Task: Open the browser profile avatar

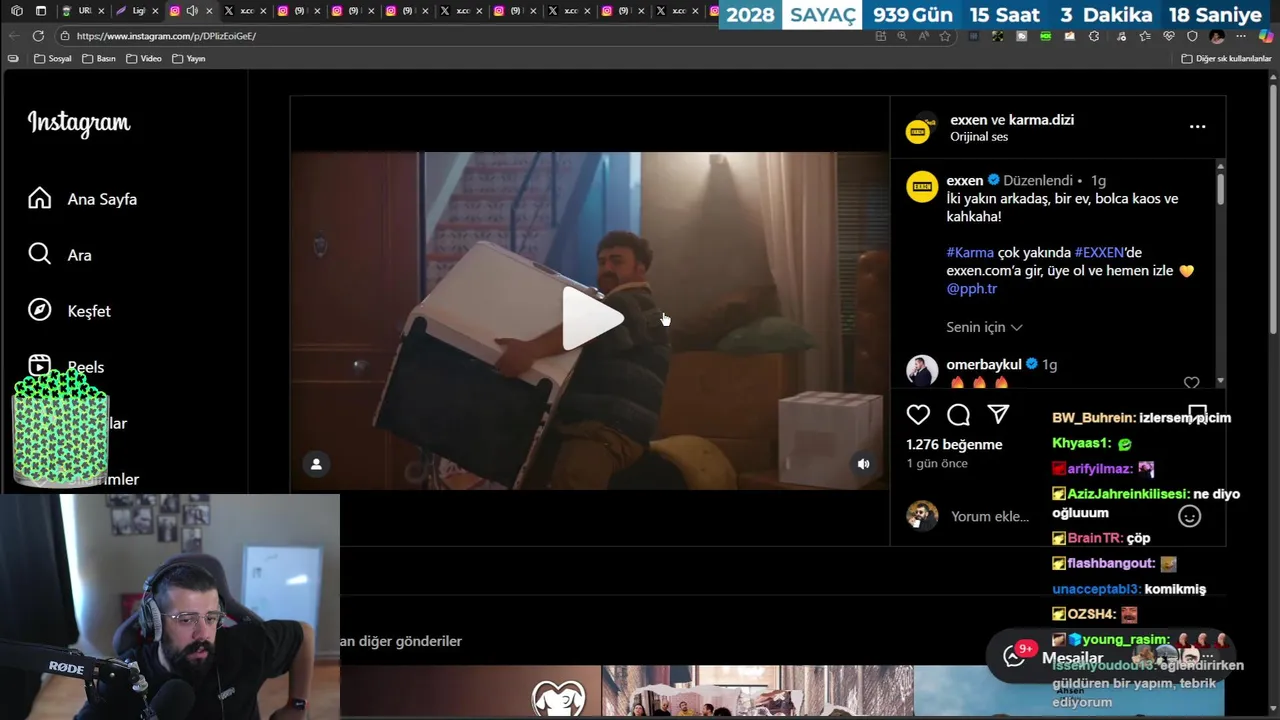Action: tap(1217, 36)
